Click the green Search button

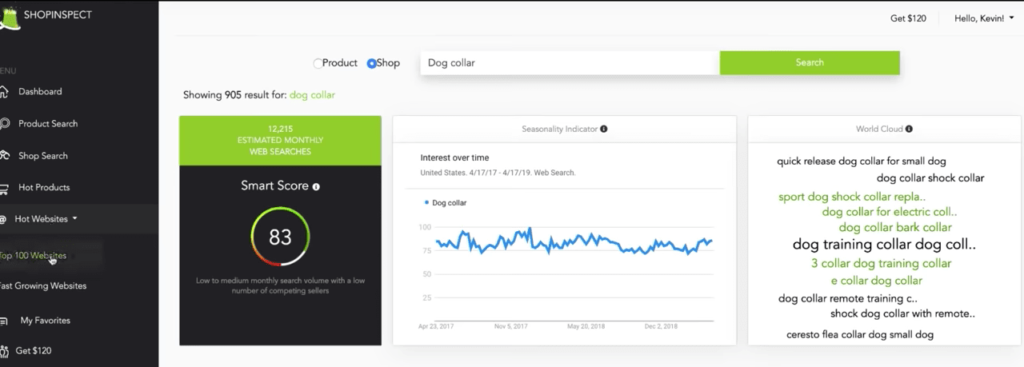point(810,63)
